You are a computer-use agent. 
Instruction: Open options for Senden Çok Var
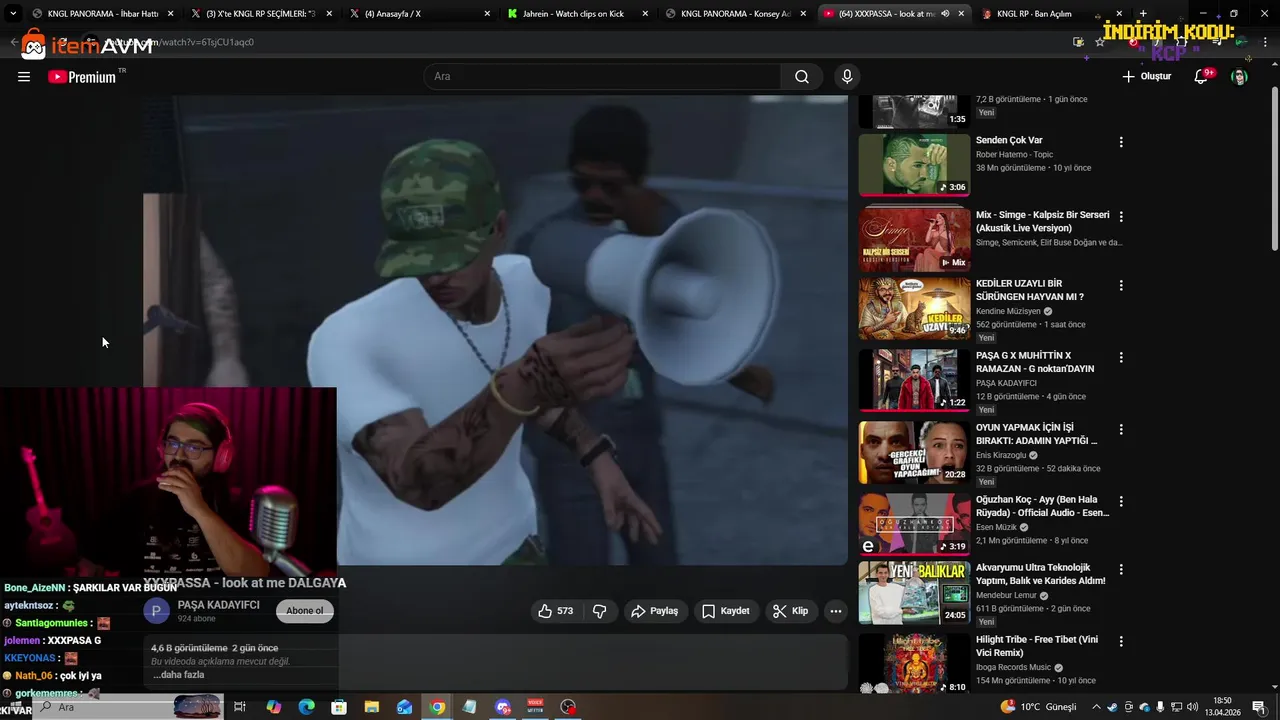tap(1121, 142)
